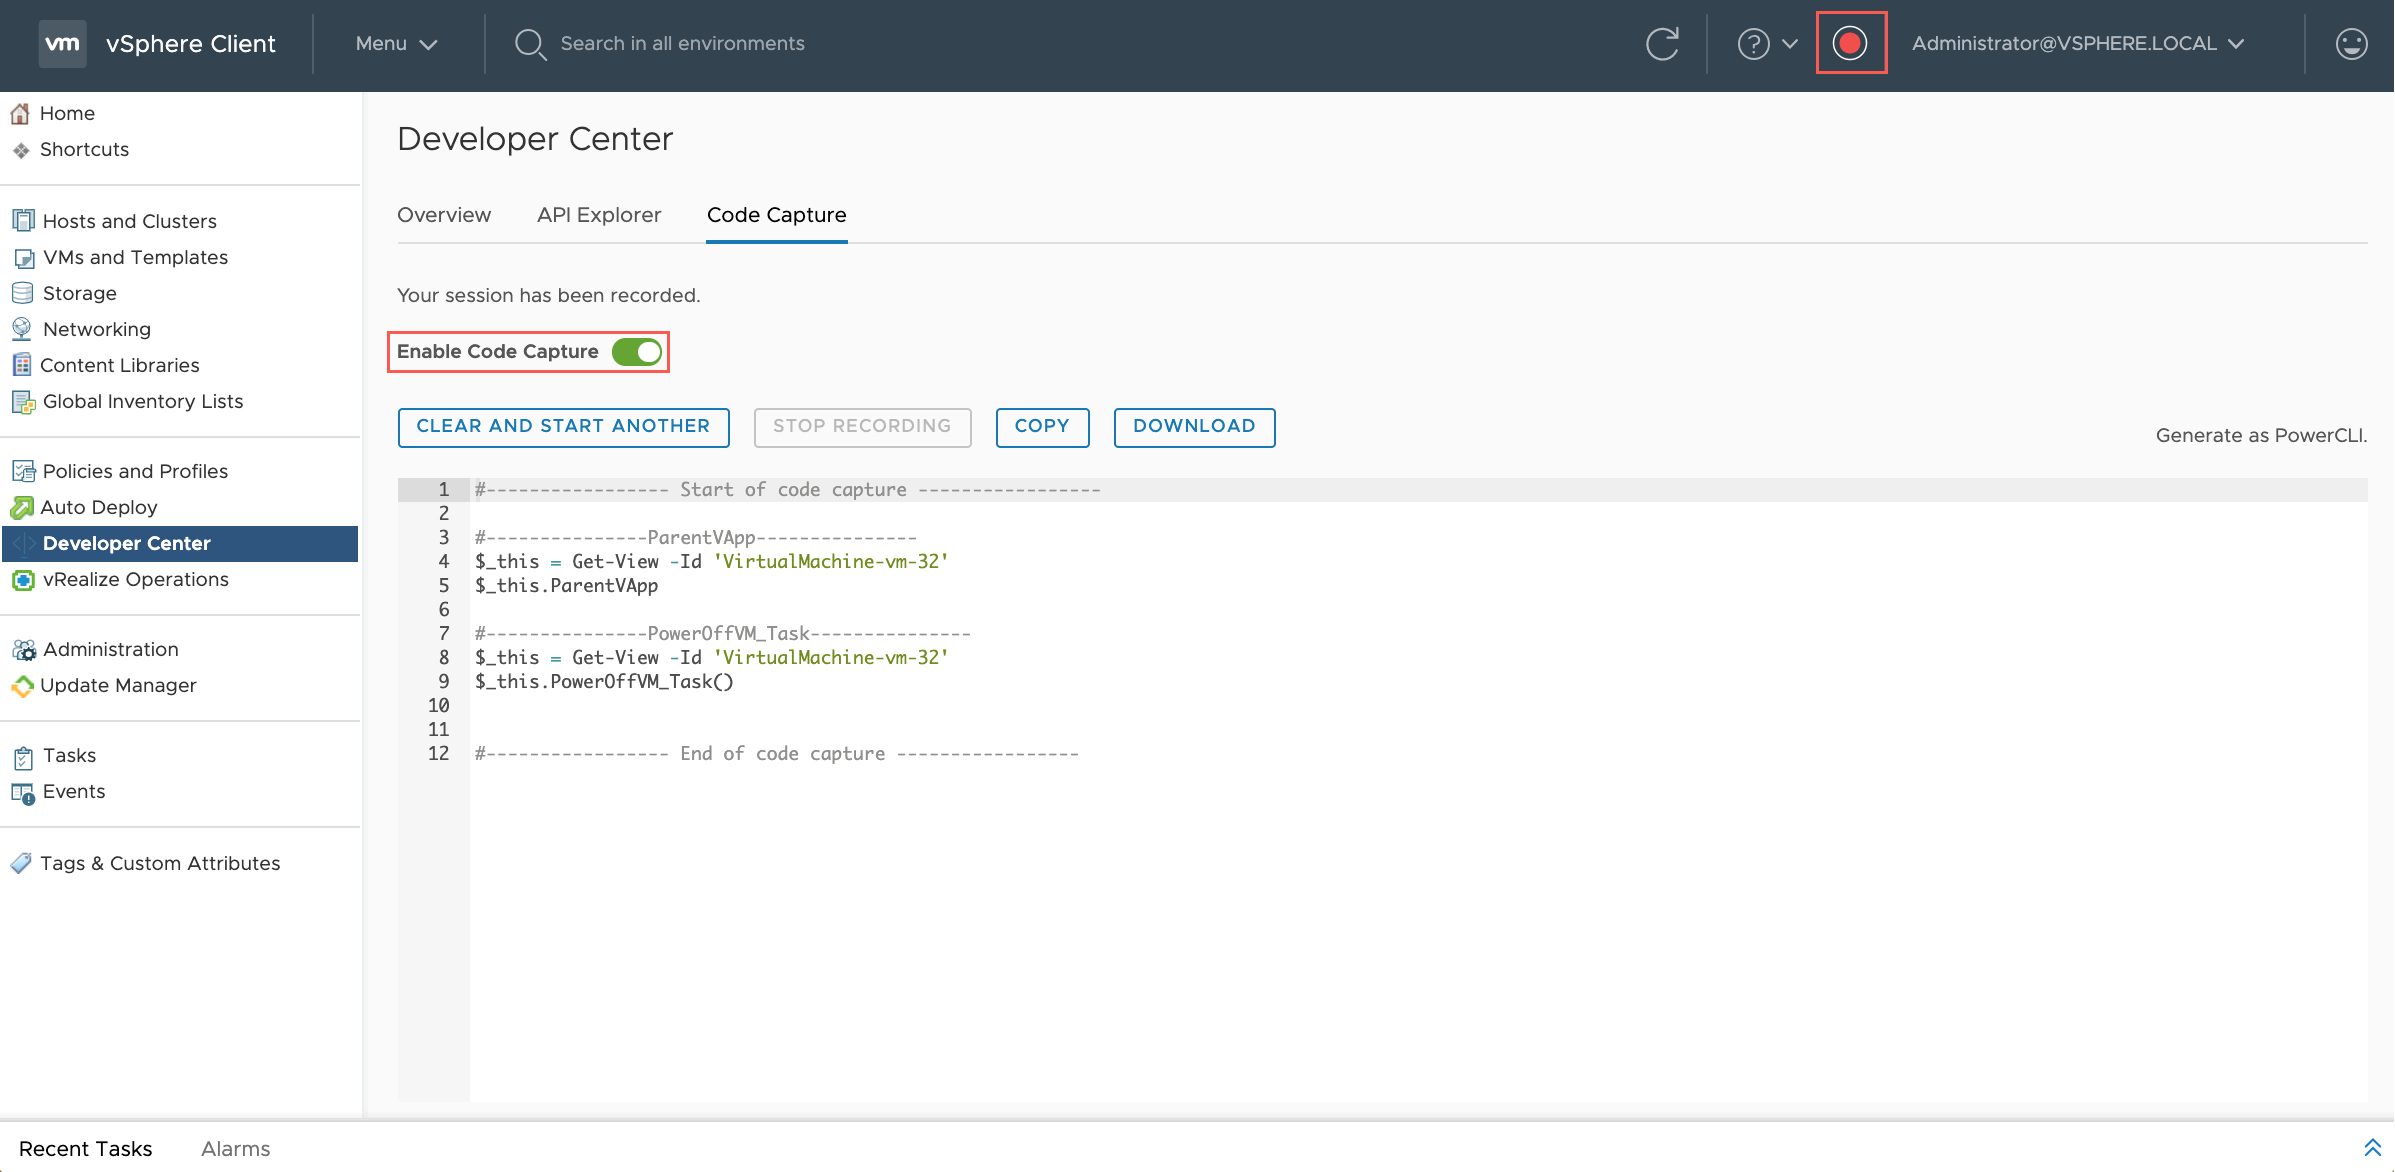The image size is (2395, 1172).
Task: Switch to the API Explorer tab
Action: tap(599, 215)
